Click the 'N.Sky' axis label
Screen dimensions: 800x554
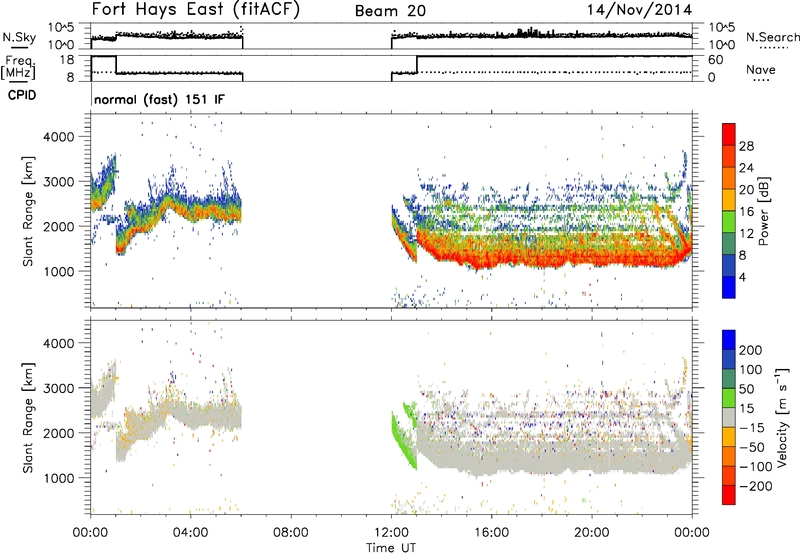click(19, 37)
